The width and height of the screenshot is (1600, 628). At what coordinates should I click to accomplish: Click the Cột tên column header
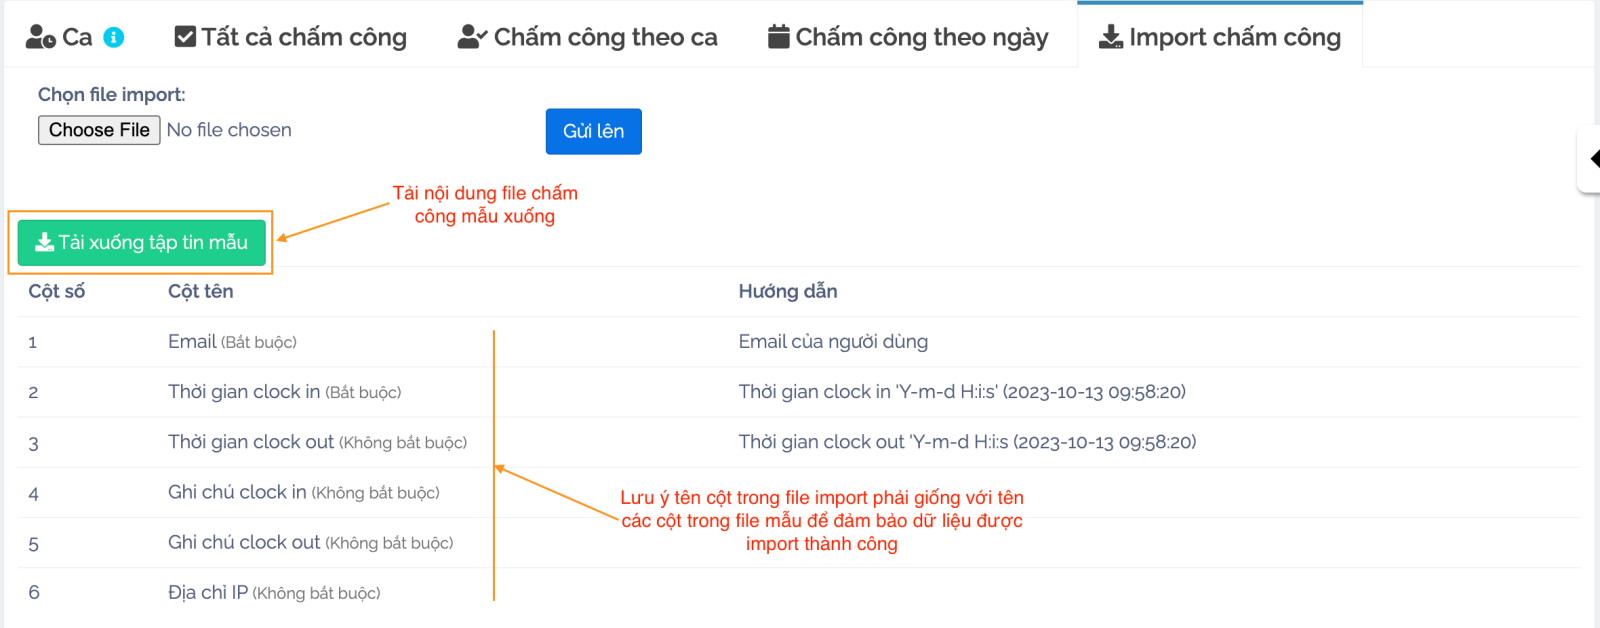[200, 291]
